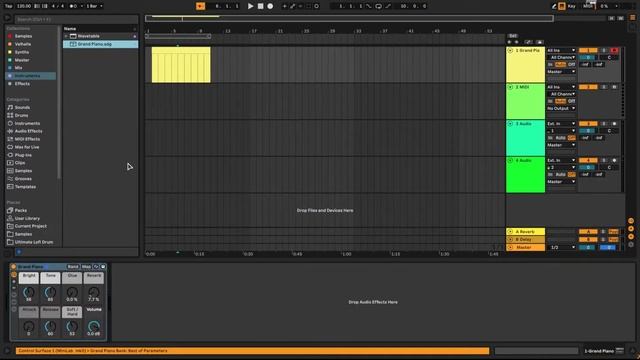Click the 120.00 tempo field
640x360 pixels.
tap(24, 6)
